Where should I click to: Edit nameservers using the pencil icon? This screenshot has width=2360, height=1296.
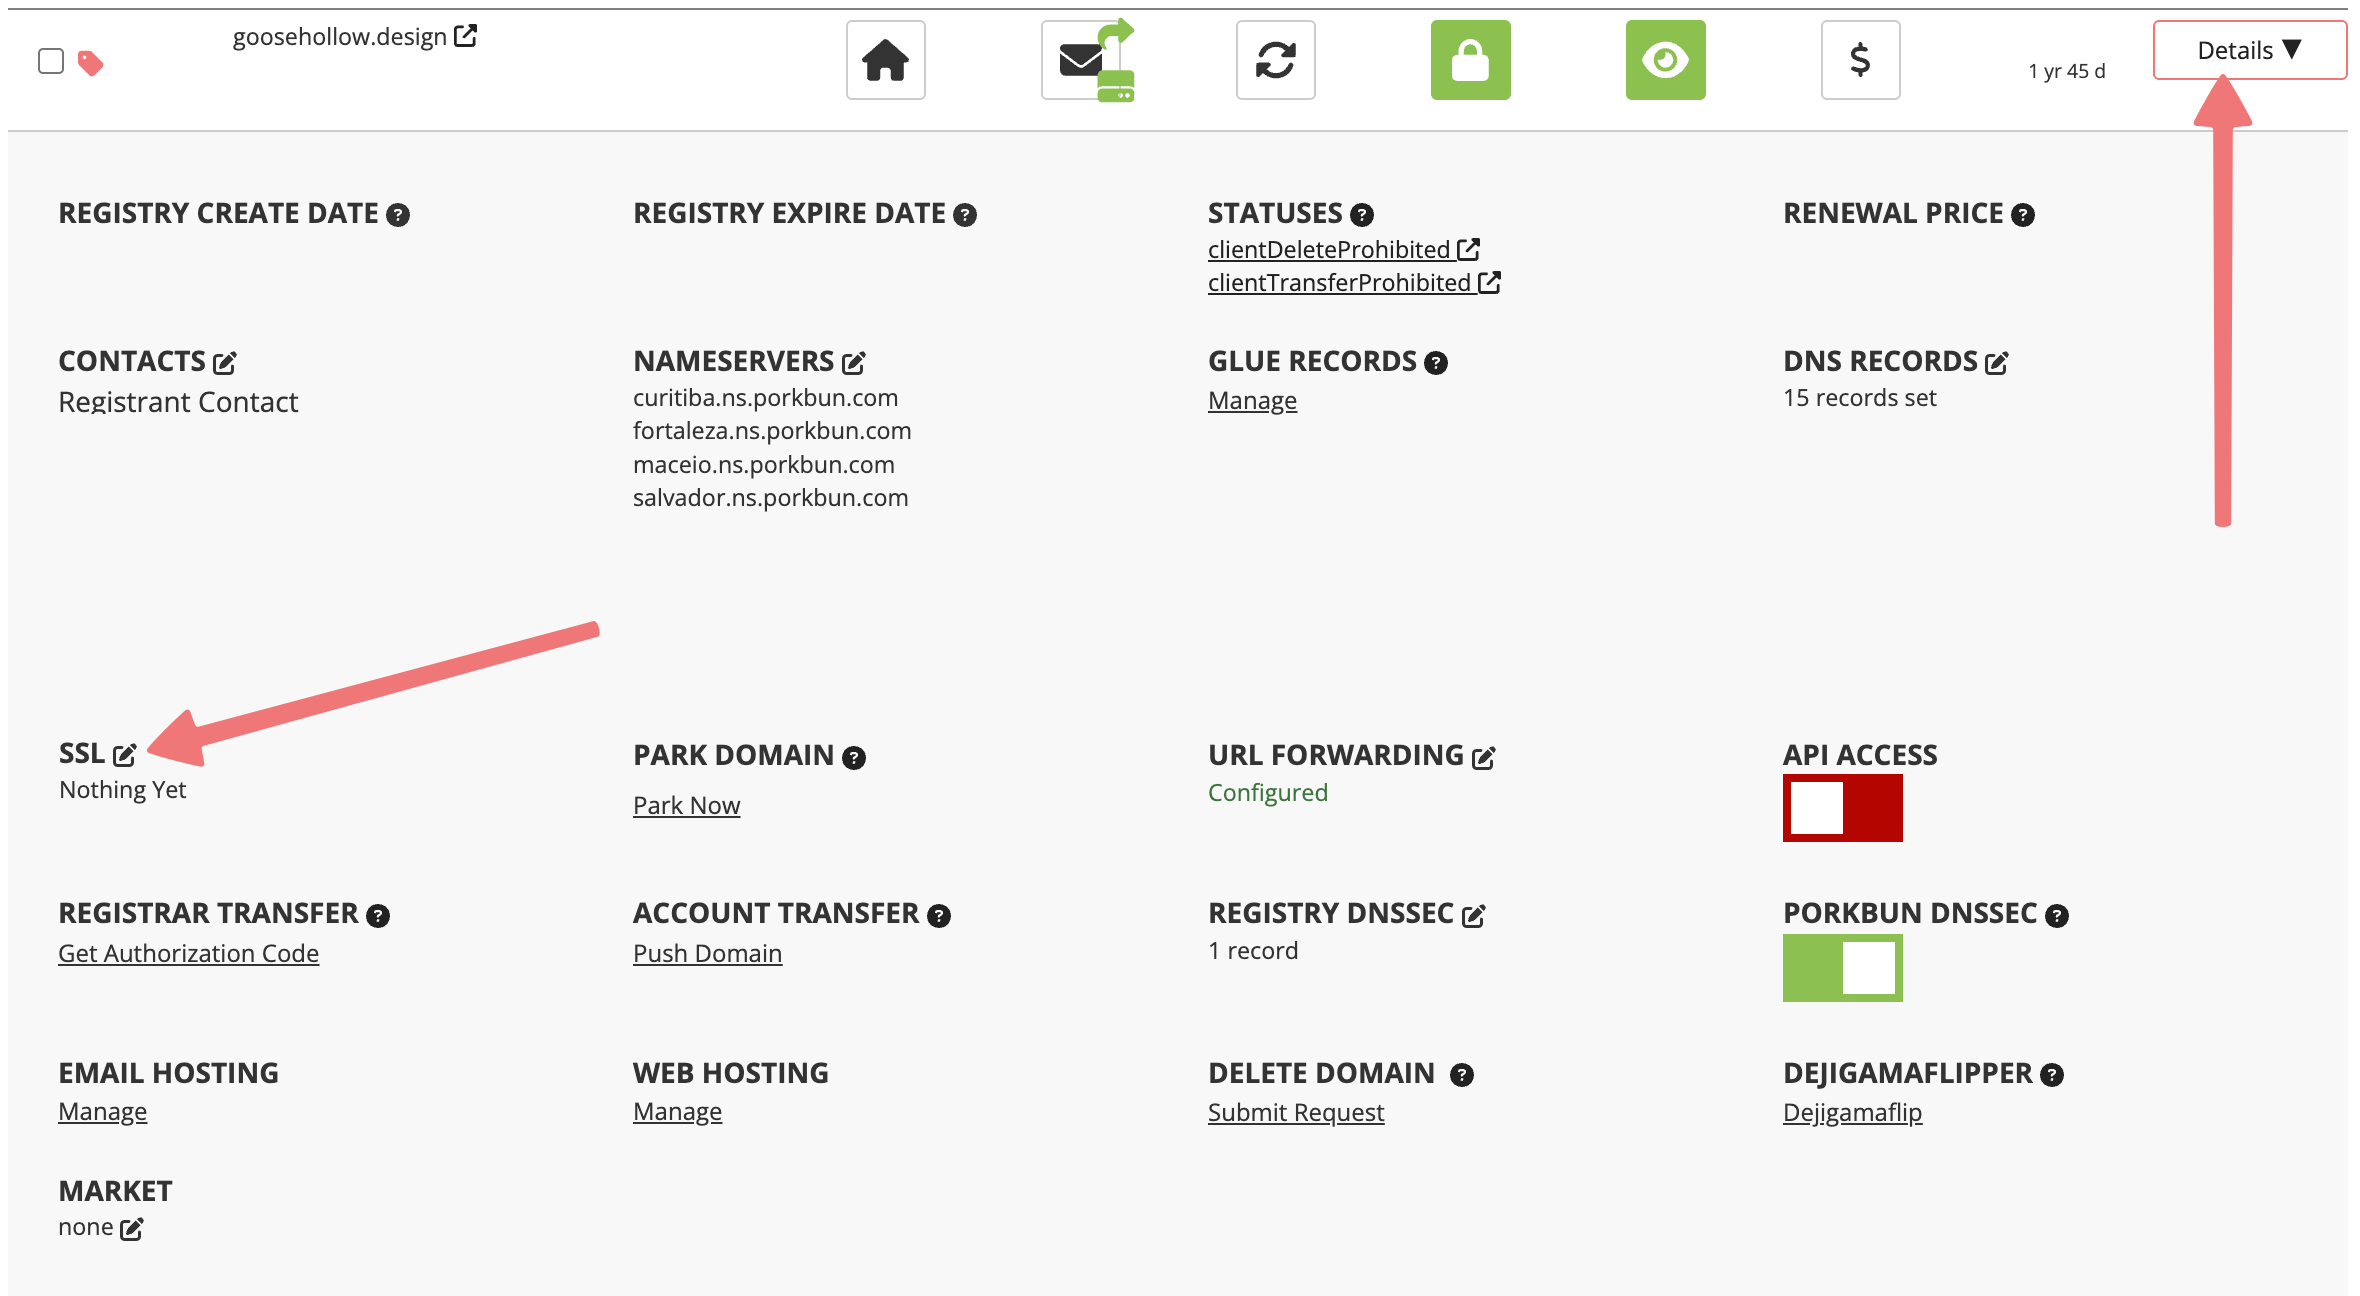pos(853,362)
